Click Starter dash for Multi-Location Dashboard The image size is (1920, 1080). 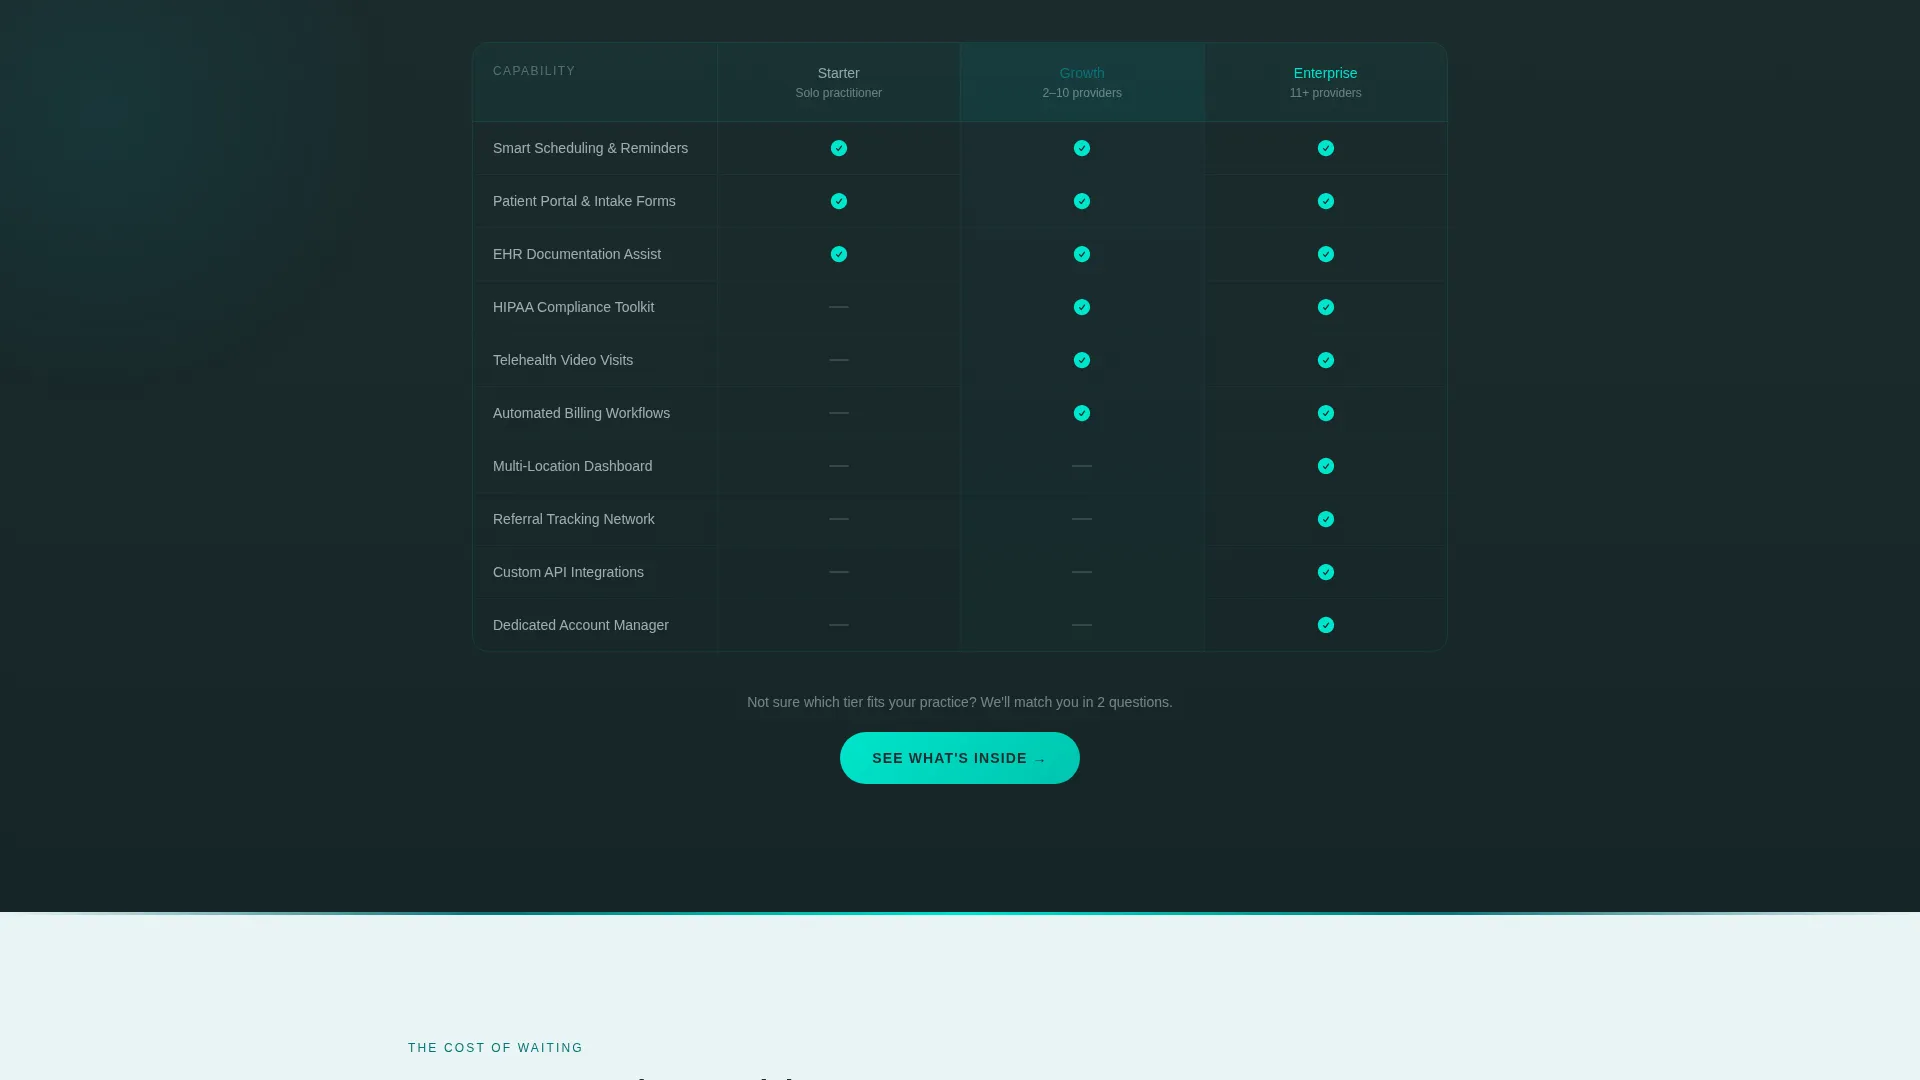(839, 466)
